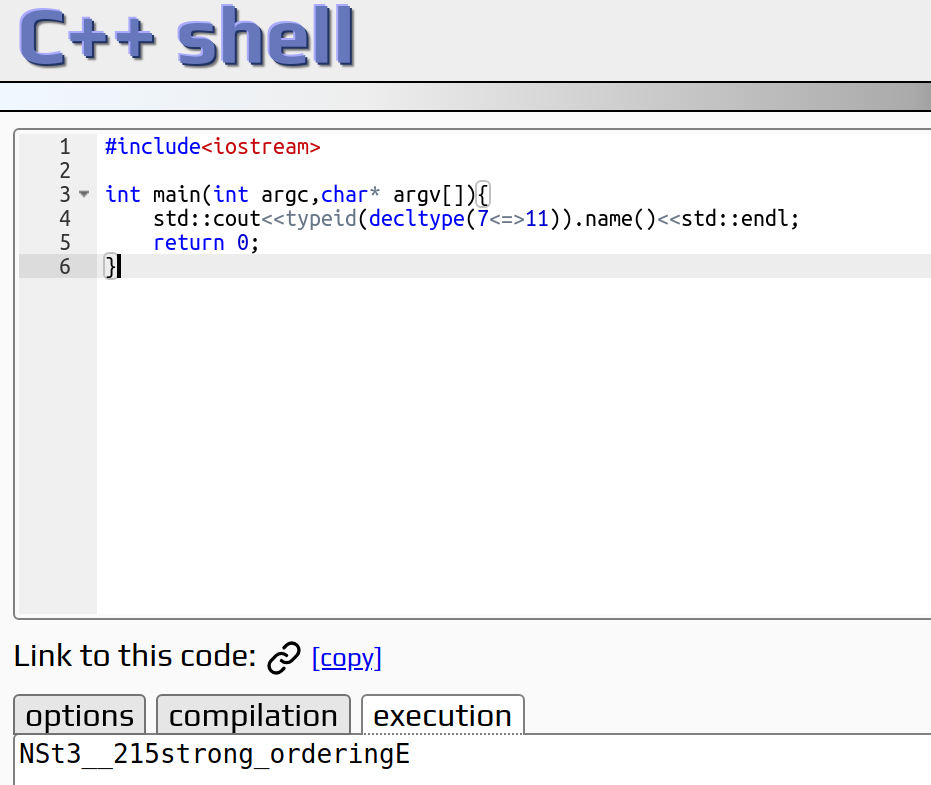The width and height of the screenshot is (931, 785).
Task: Click line number 6 in the gutter
Action: tap(65, 266)
